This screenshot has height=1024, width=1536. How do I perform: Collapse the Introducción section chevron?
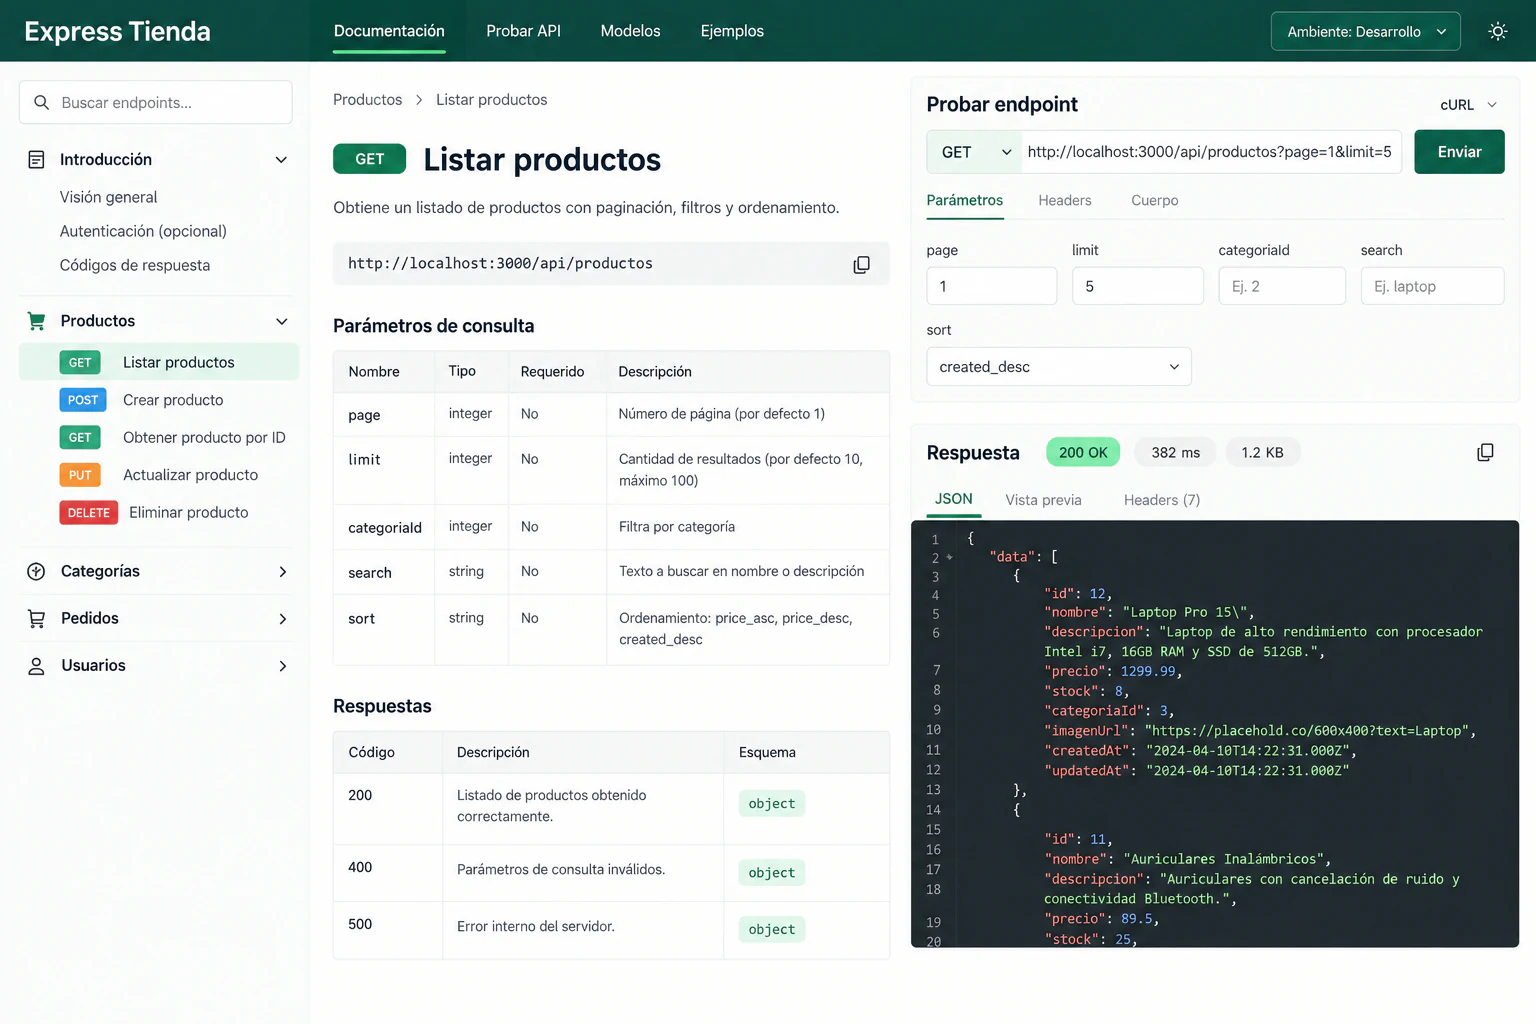pos(281,160)
